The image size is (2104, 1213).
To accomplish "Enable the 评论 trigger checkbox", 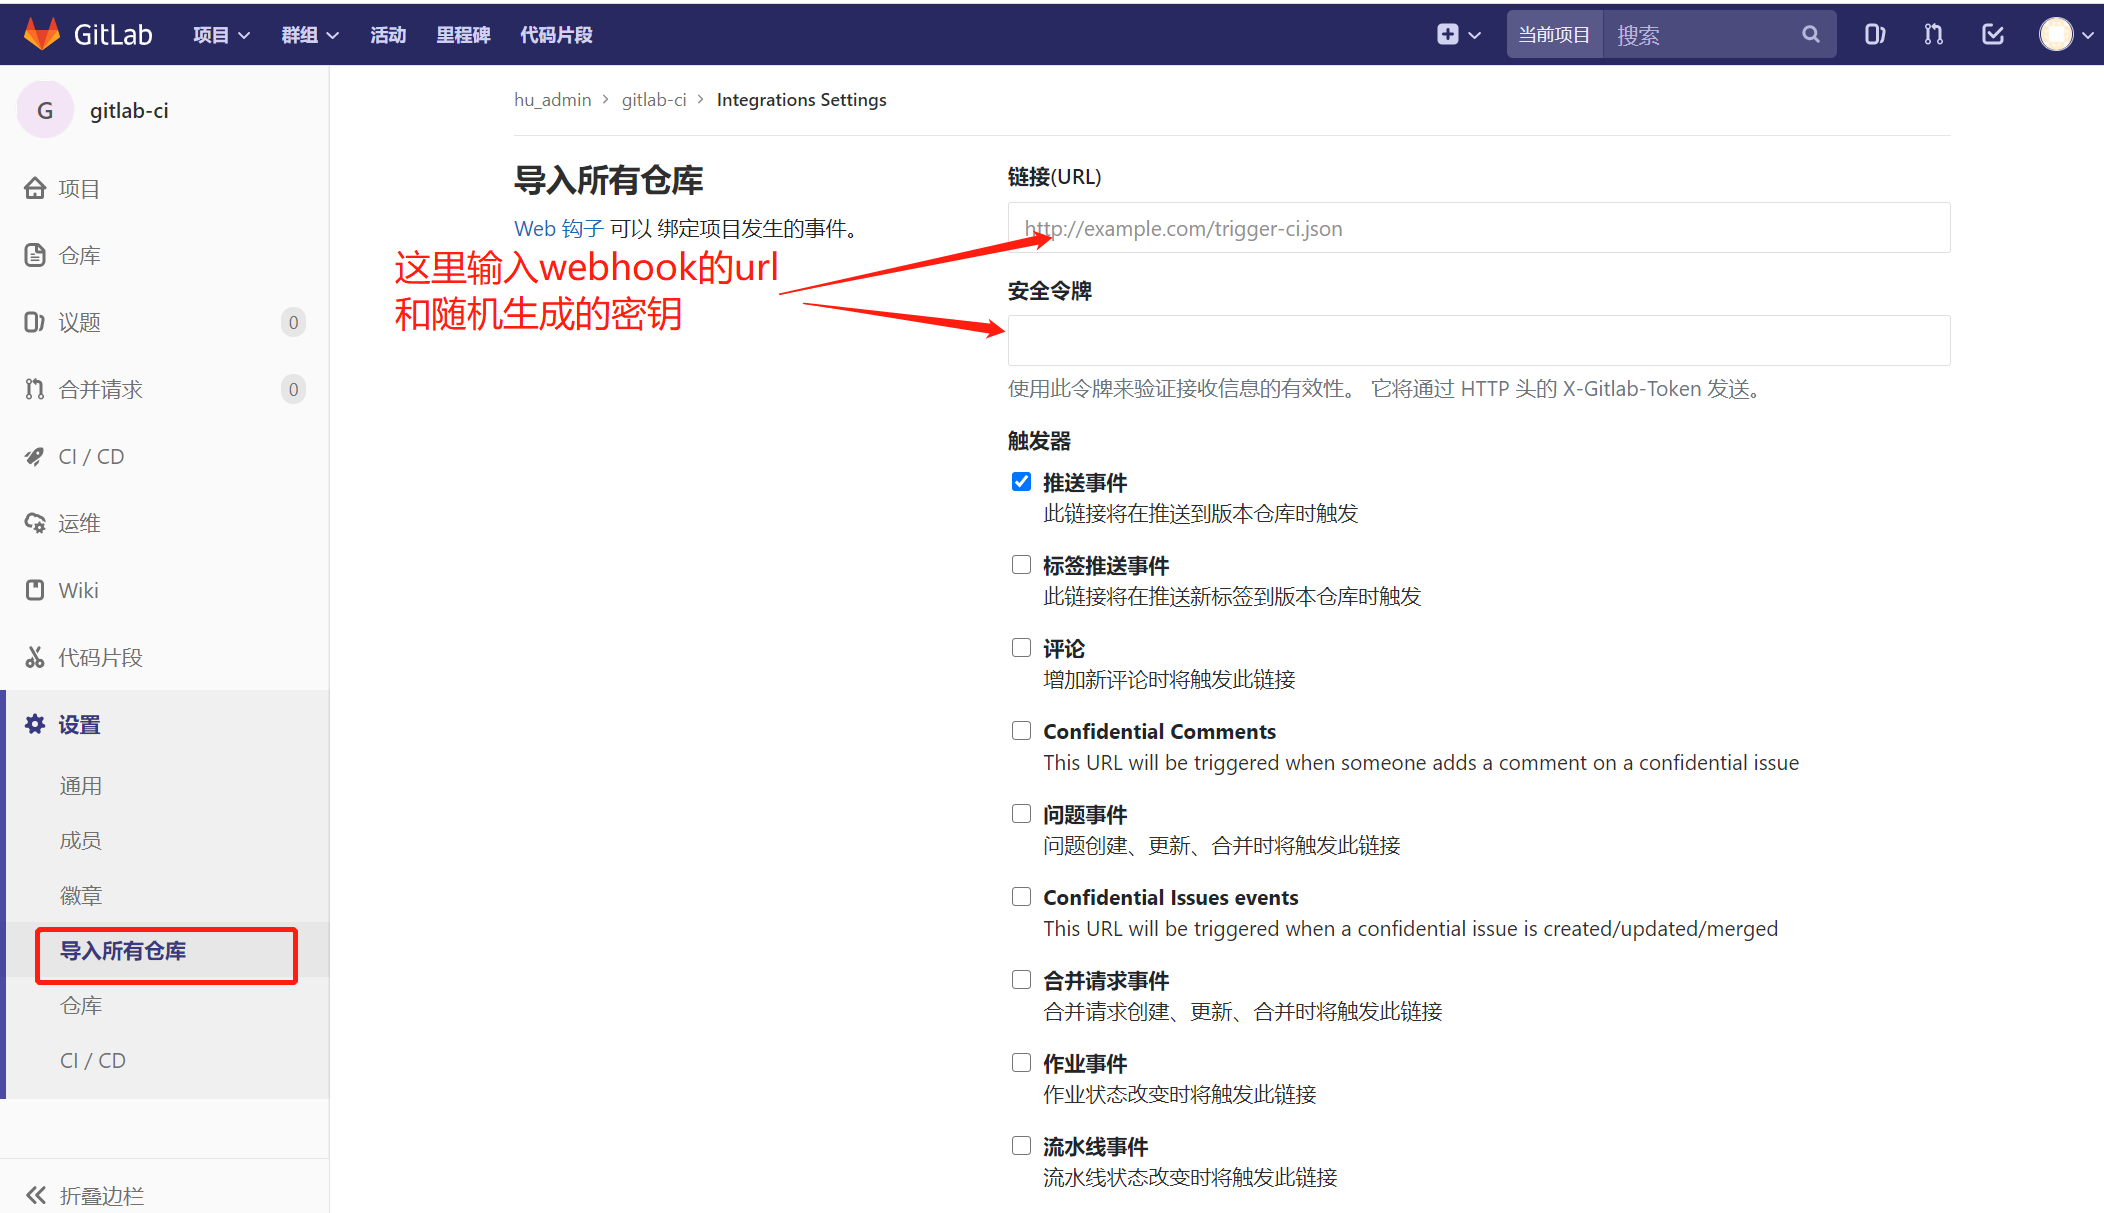I will (x=1021, y=648).
